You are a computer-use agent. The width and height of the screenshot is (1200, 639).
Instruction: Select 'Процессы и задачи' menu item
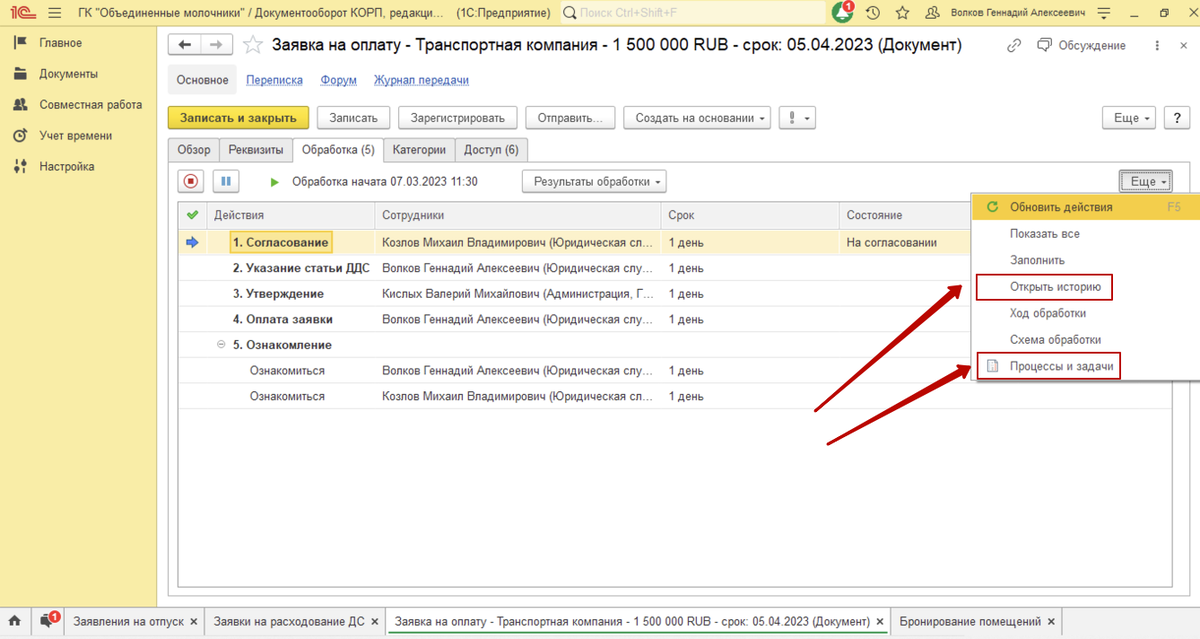tap(1060, 367)
